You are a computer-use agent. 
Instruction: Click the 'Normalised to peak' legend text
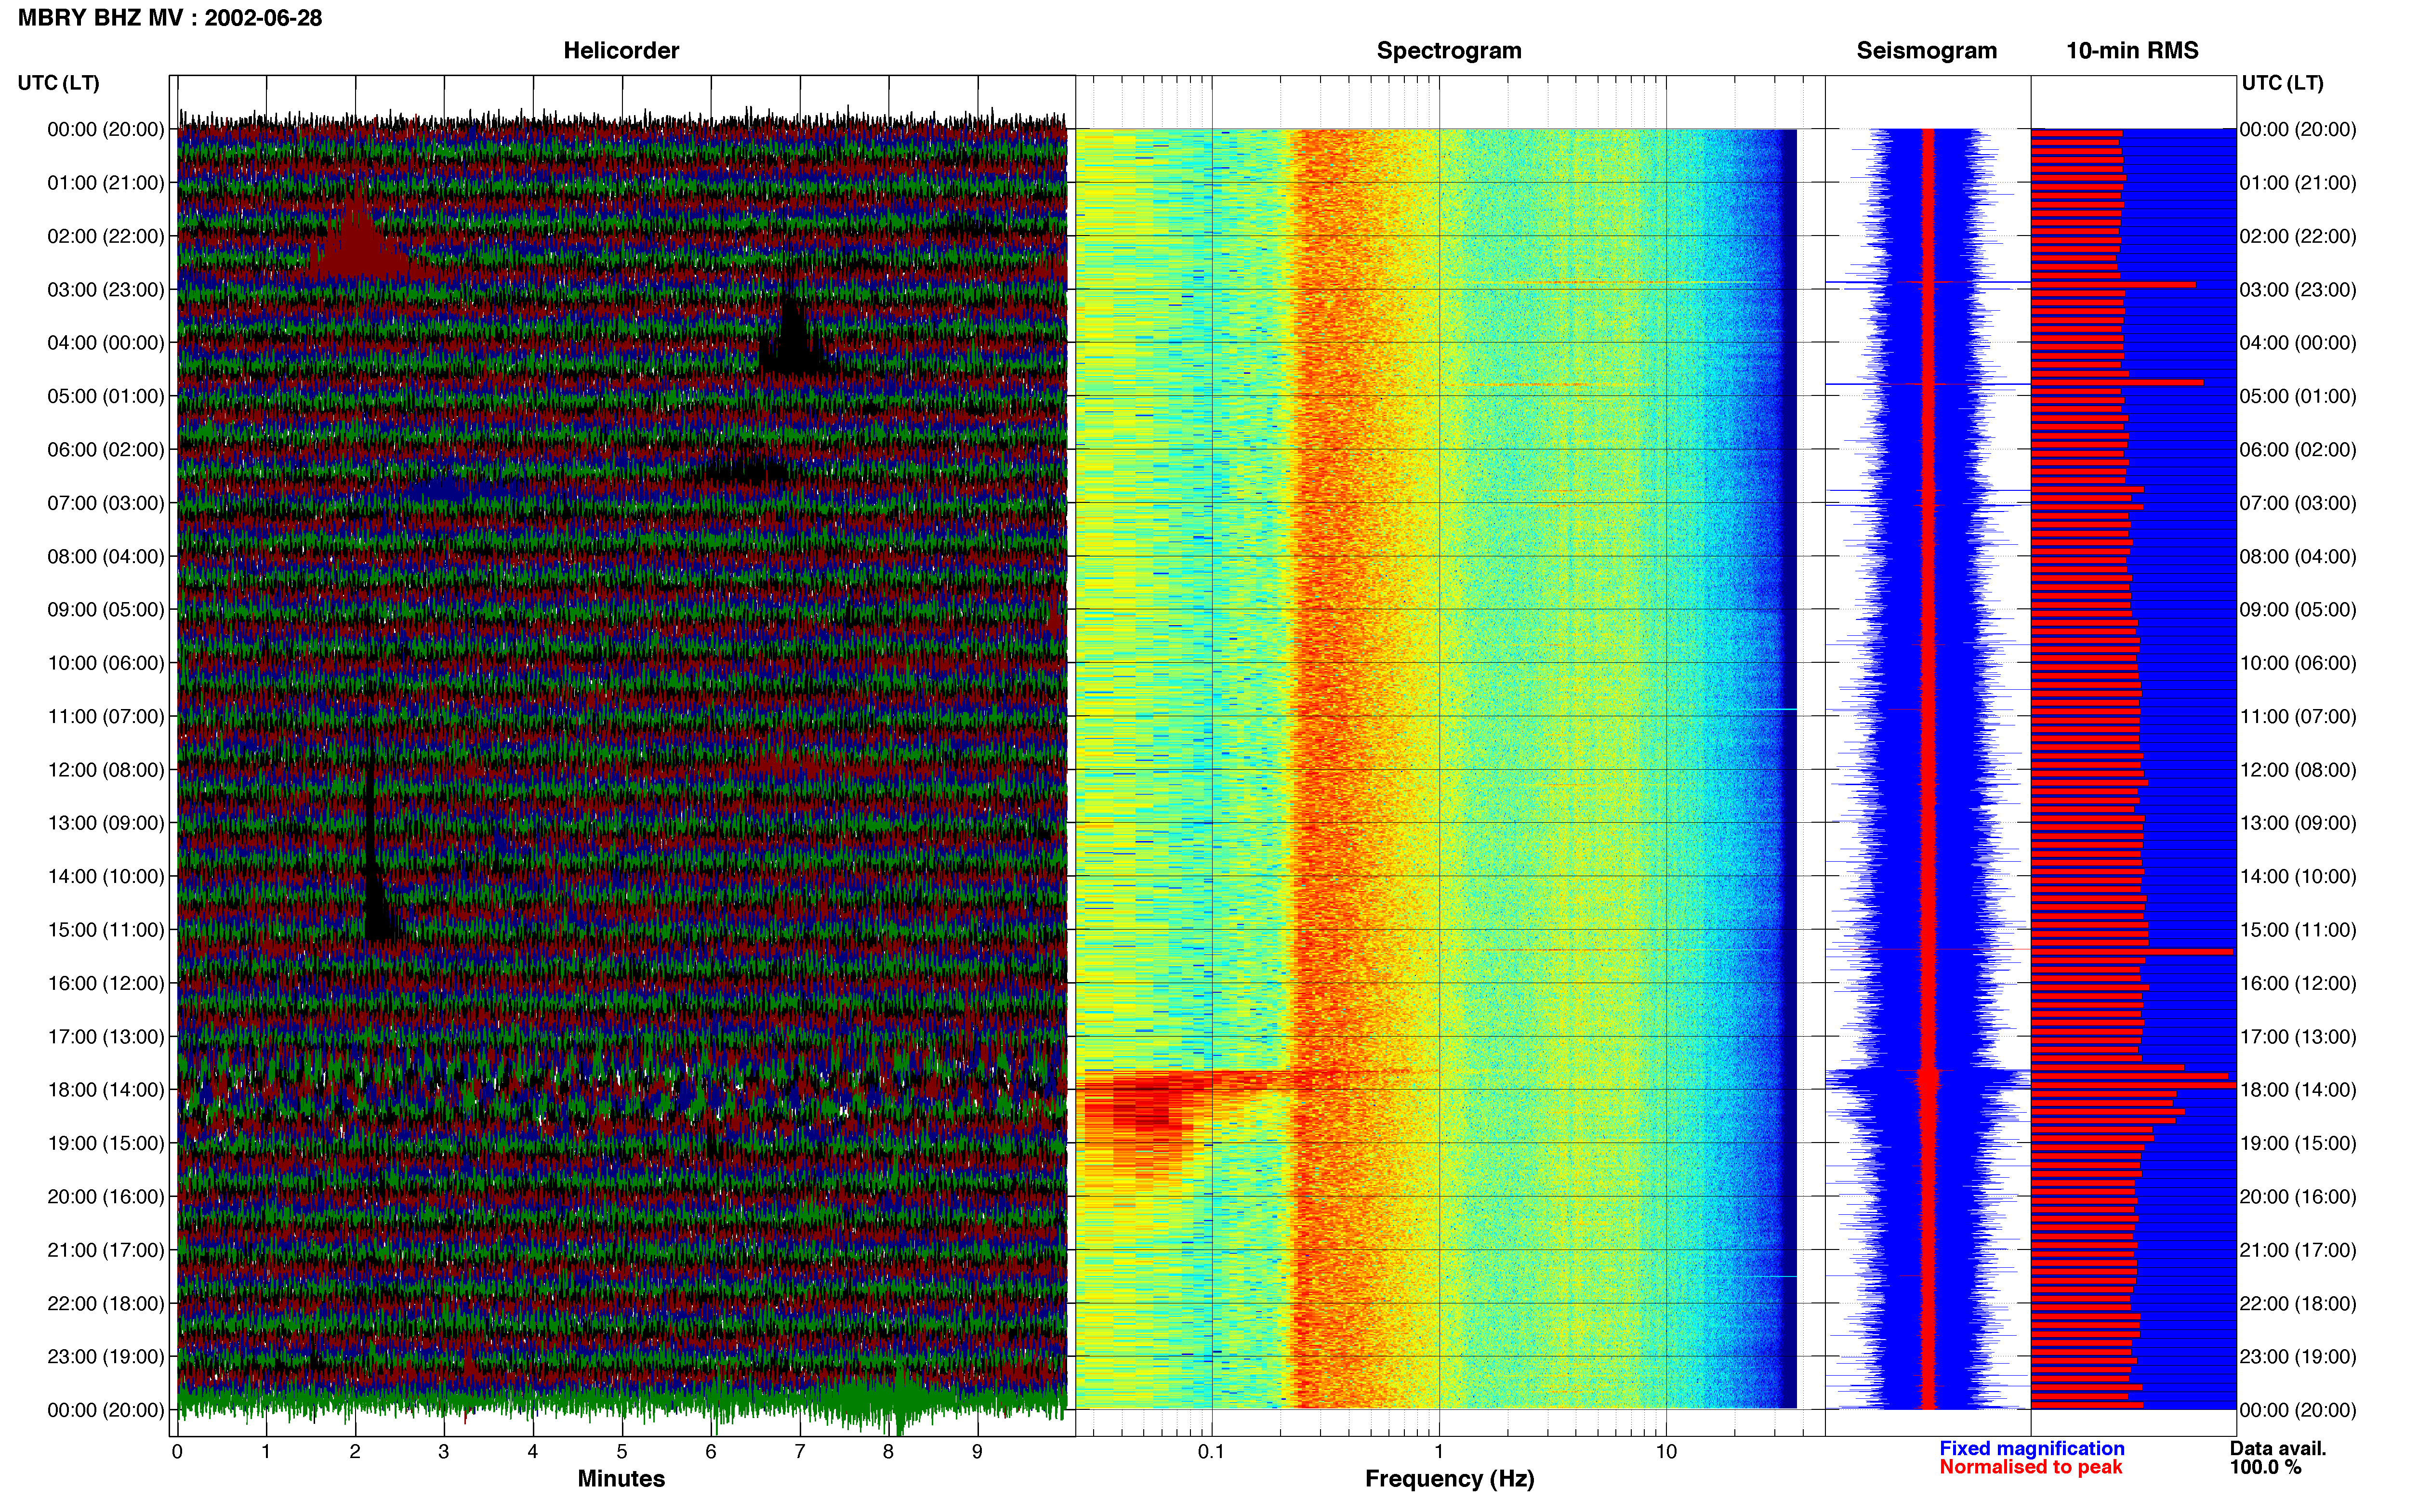pyautogui.click(x=2030, y=1467)
